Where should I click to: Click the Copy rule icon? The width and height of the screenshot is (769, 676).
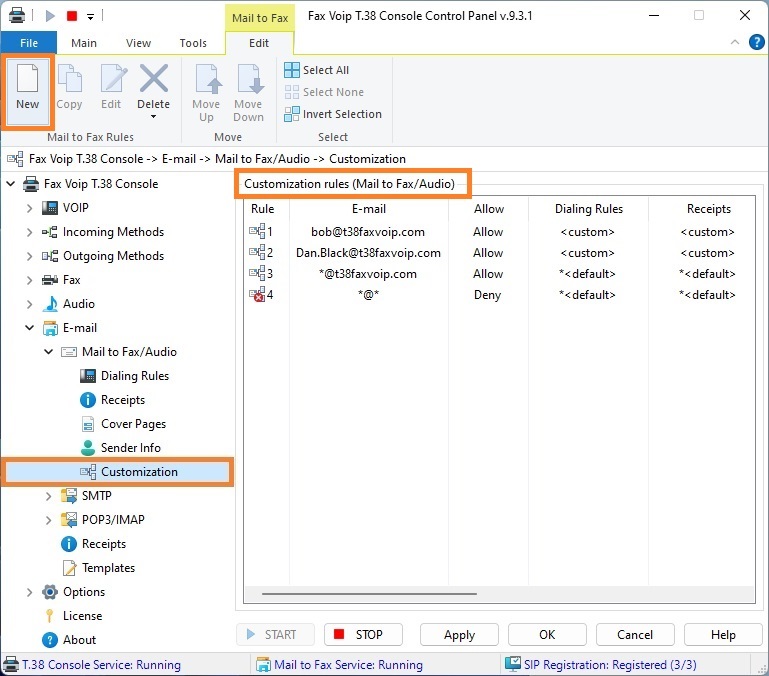point(70,78)
